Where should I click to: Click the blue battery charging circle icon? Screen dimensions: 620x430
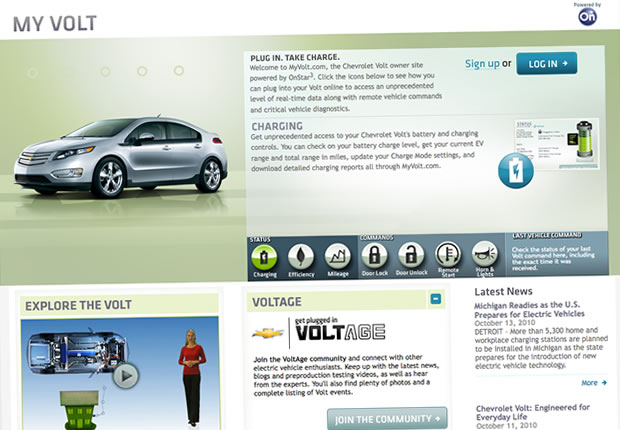(516, 170)
